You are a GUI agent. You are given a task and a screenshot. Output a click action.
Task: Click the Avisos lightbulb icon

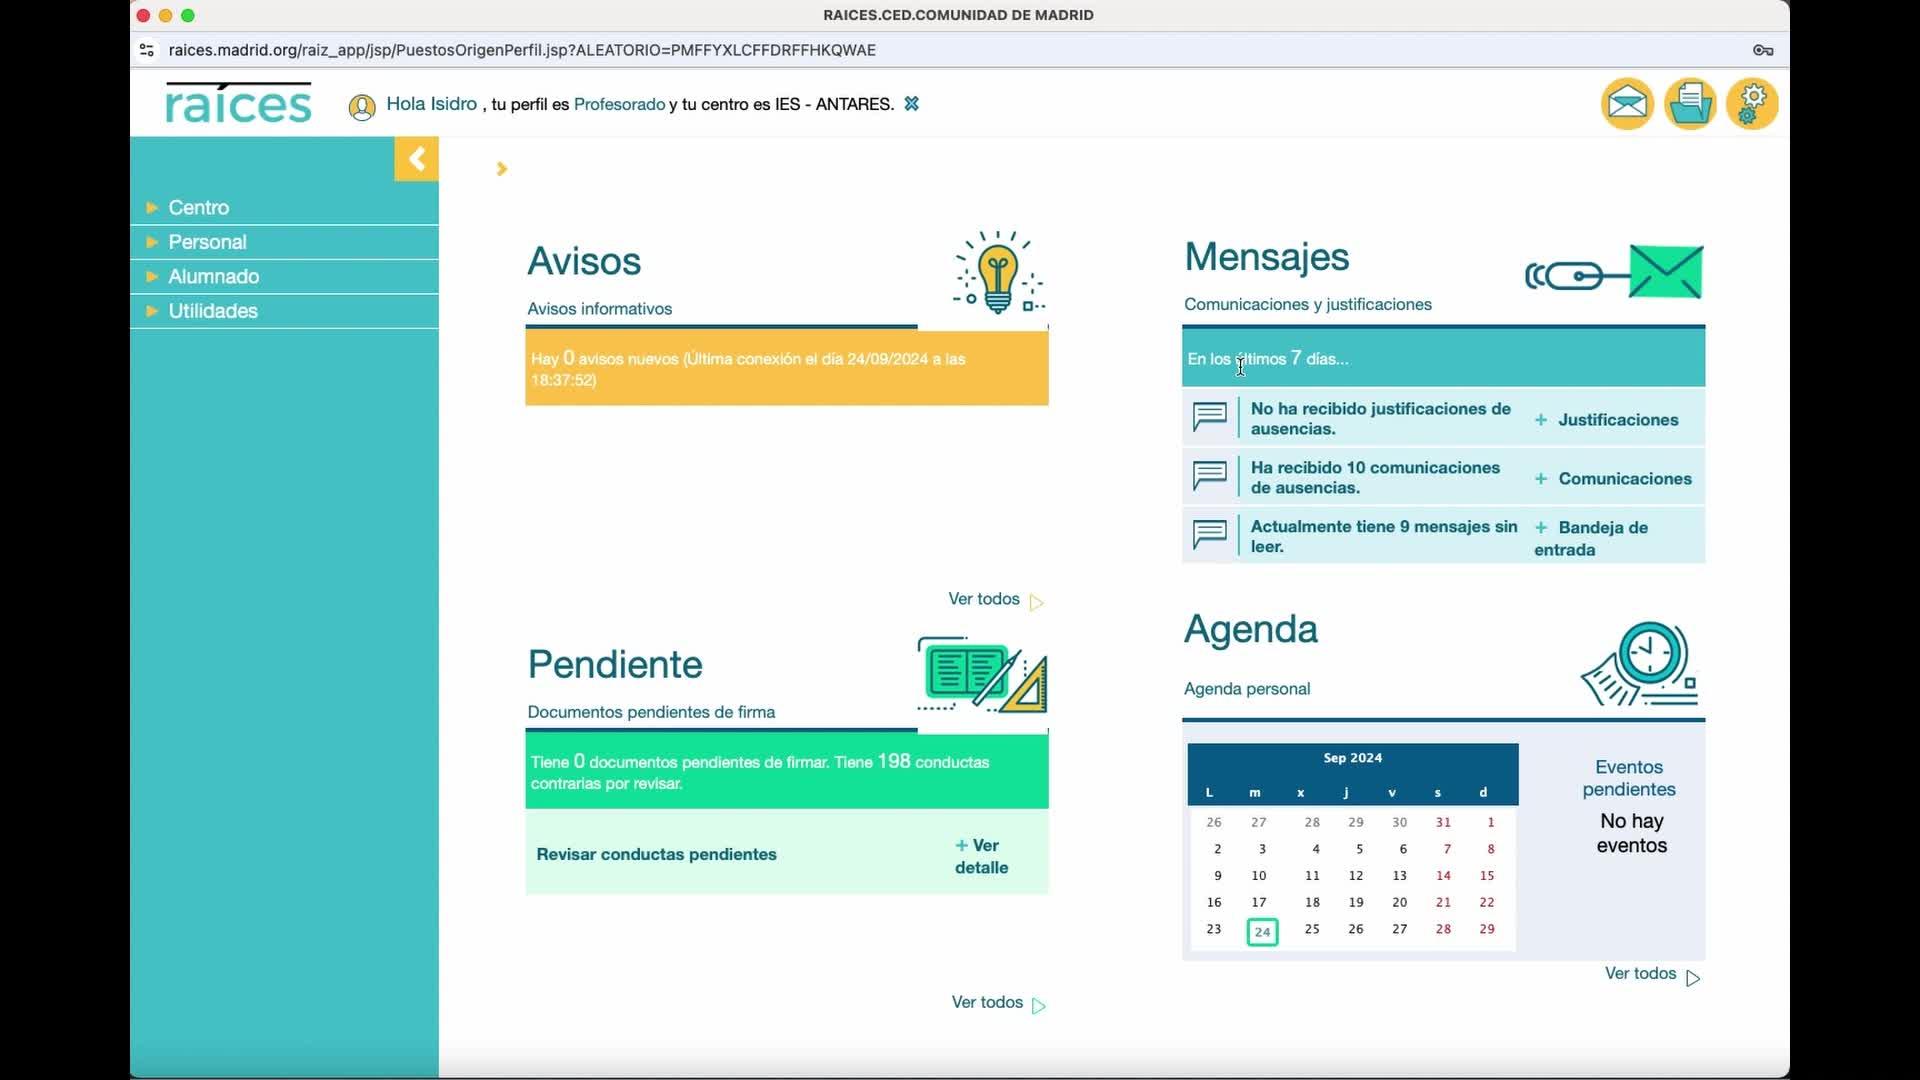click(997, 273)
